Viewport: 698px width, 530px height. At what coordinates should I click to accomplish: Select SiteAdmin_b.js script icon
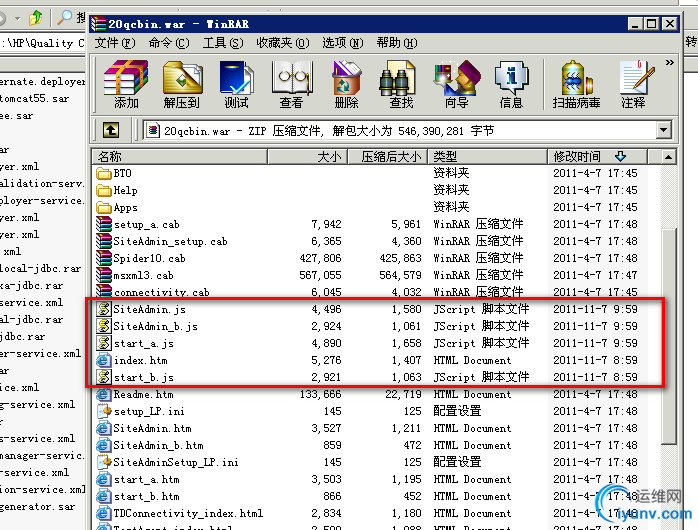(x=104, y=326)
